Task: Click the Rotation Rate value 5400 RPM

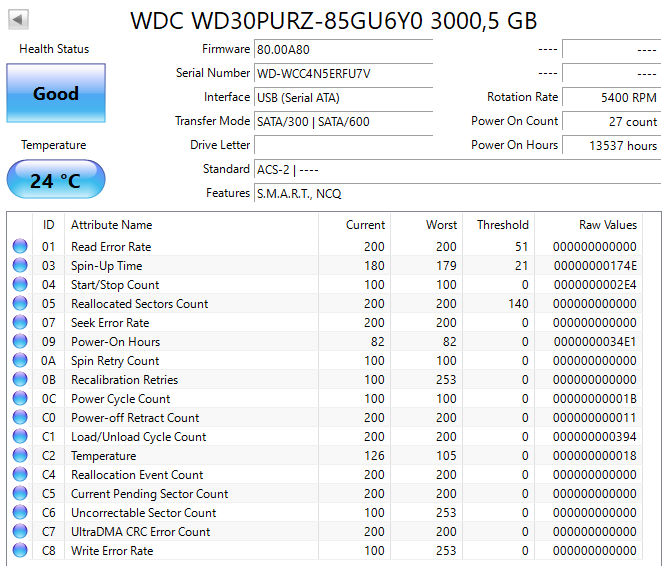Action: coord(612,97)
